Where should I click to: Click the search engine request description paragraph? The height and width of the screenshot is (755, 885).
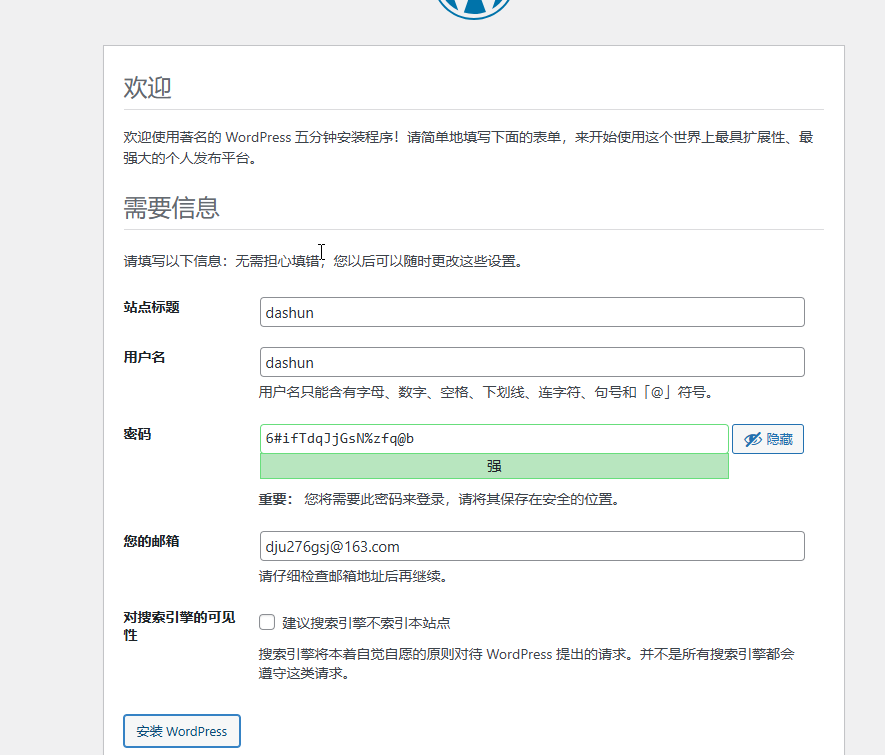point(527,664)
